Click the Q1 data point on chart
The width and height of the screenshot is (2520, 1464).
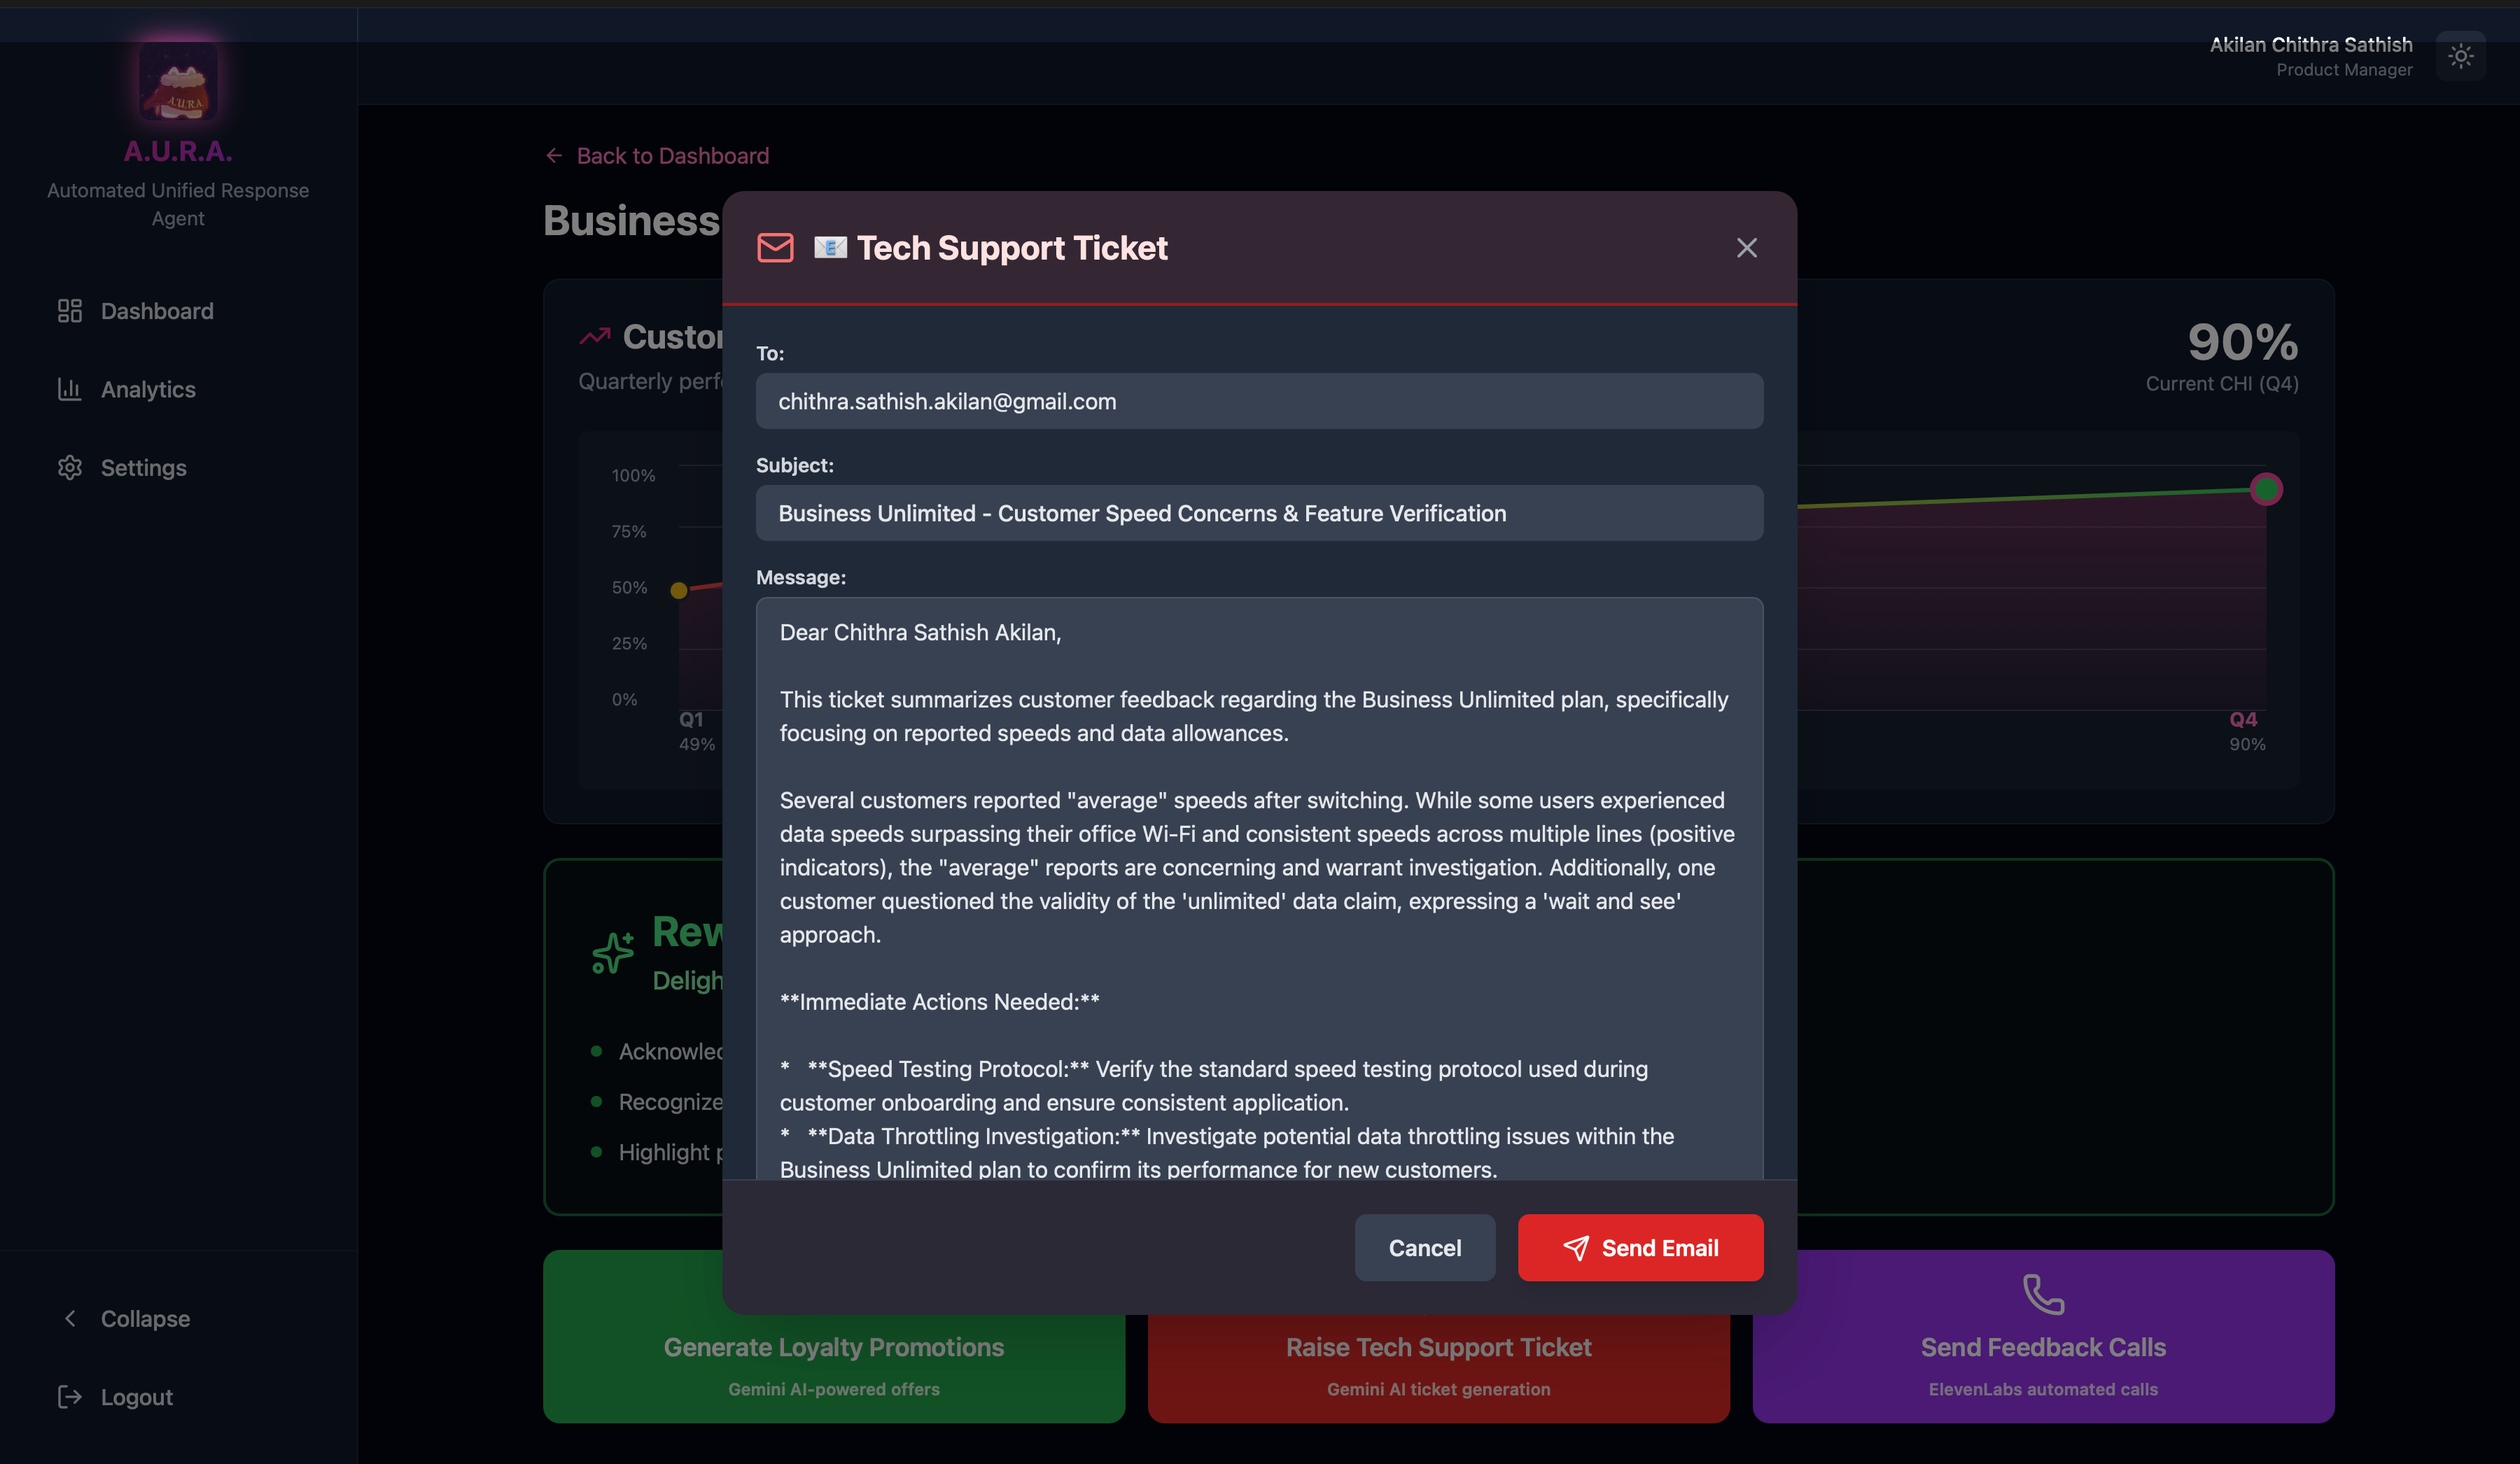coord(679,590)
